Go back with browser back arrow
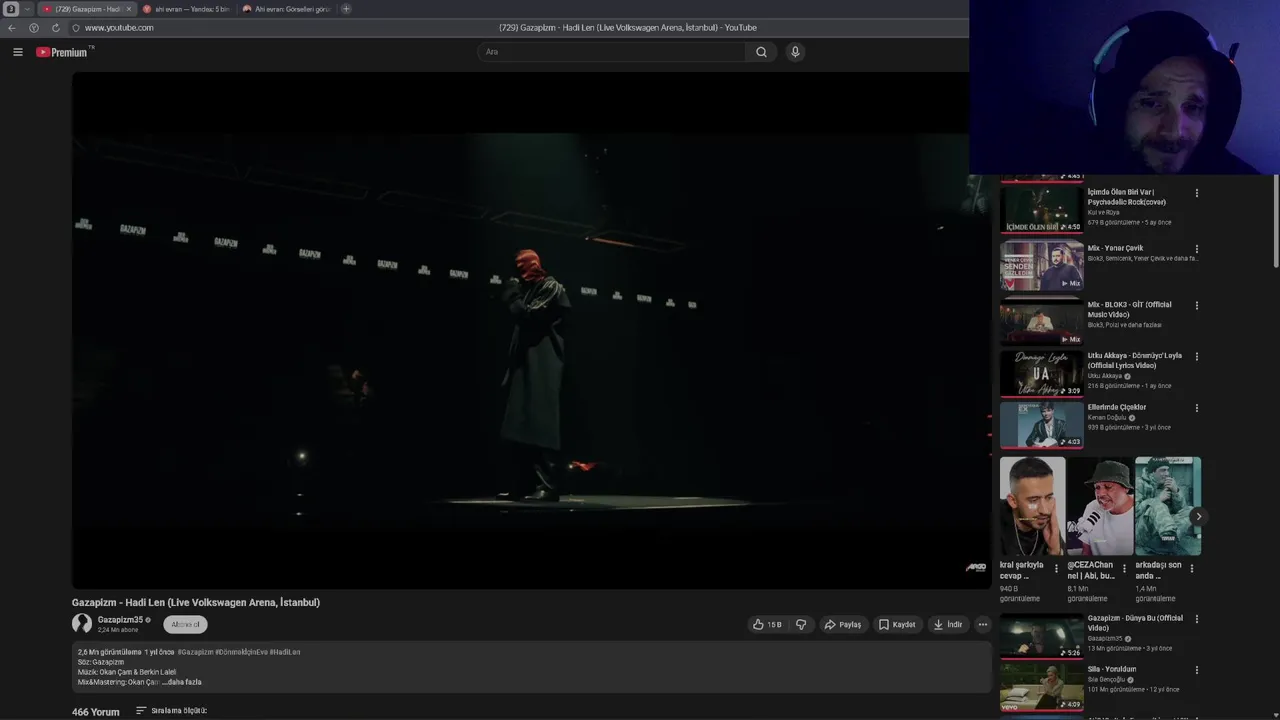The height and width of the screenshot is (720, 1280). [x=12, y=28]
